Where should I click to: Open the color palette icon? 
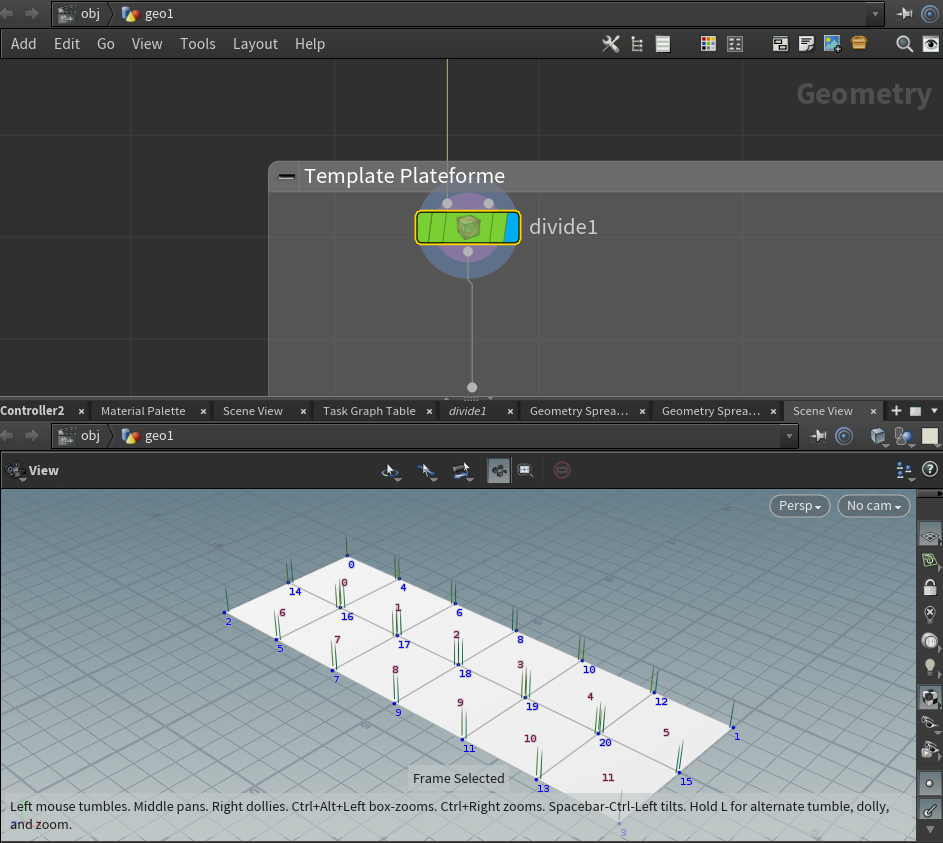(708, 44)
